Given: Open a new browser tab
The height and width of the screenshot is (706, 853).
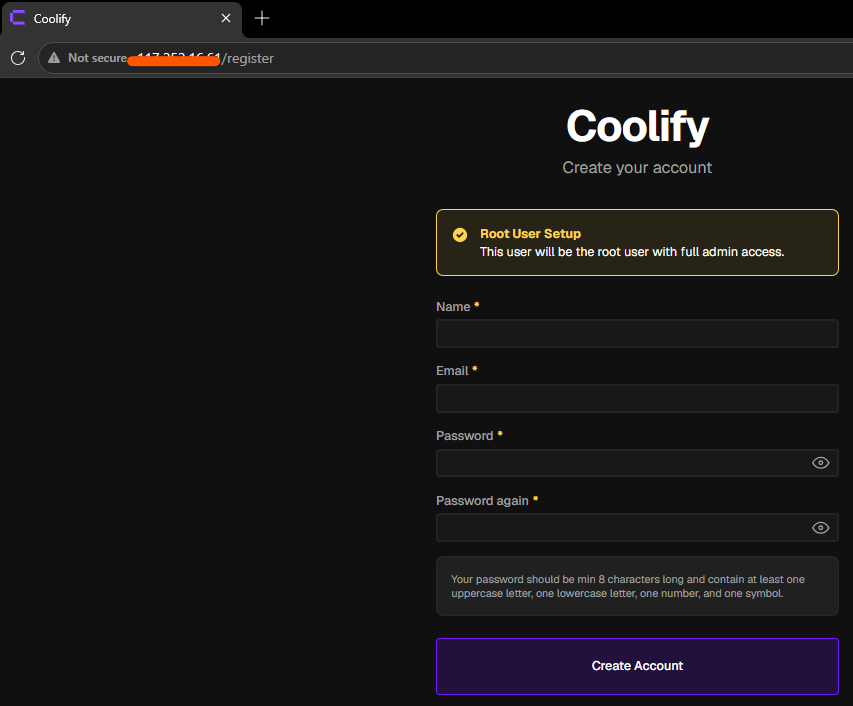Looking at the screenshot, I should pos(262,18).
